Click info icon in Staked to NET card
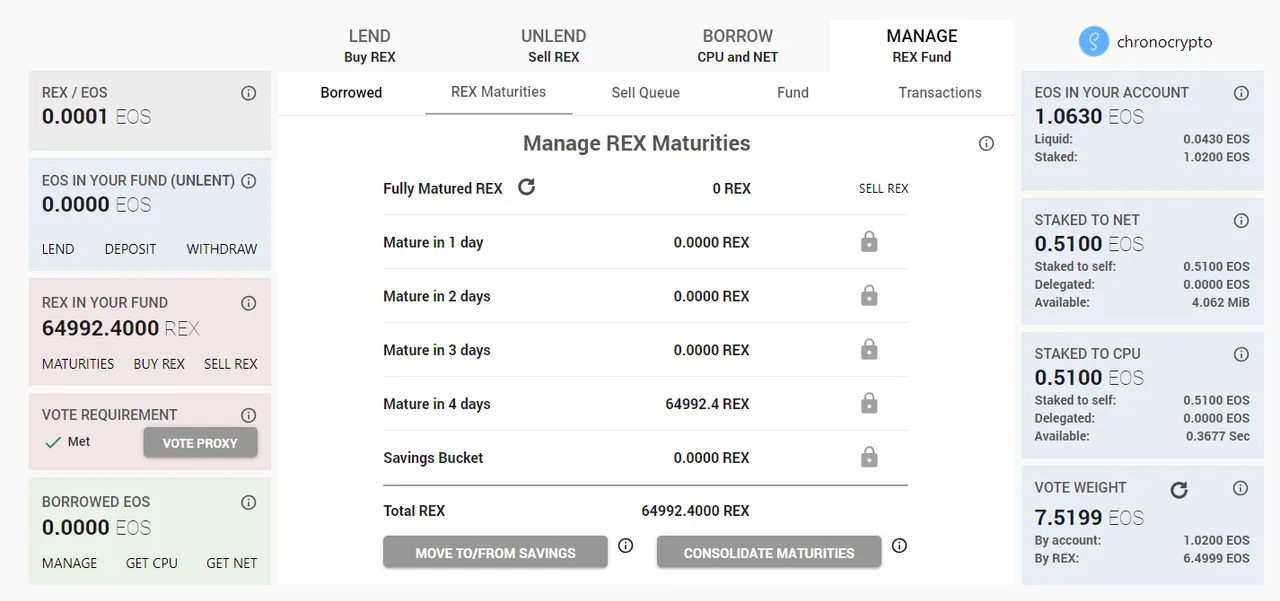 click(x=1241, y=220)
